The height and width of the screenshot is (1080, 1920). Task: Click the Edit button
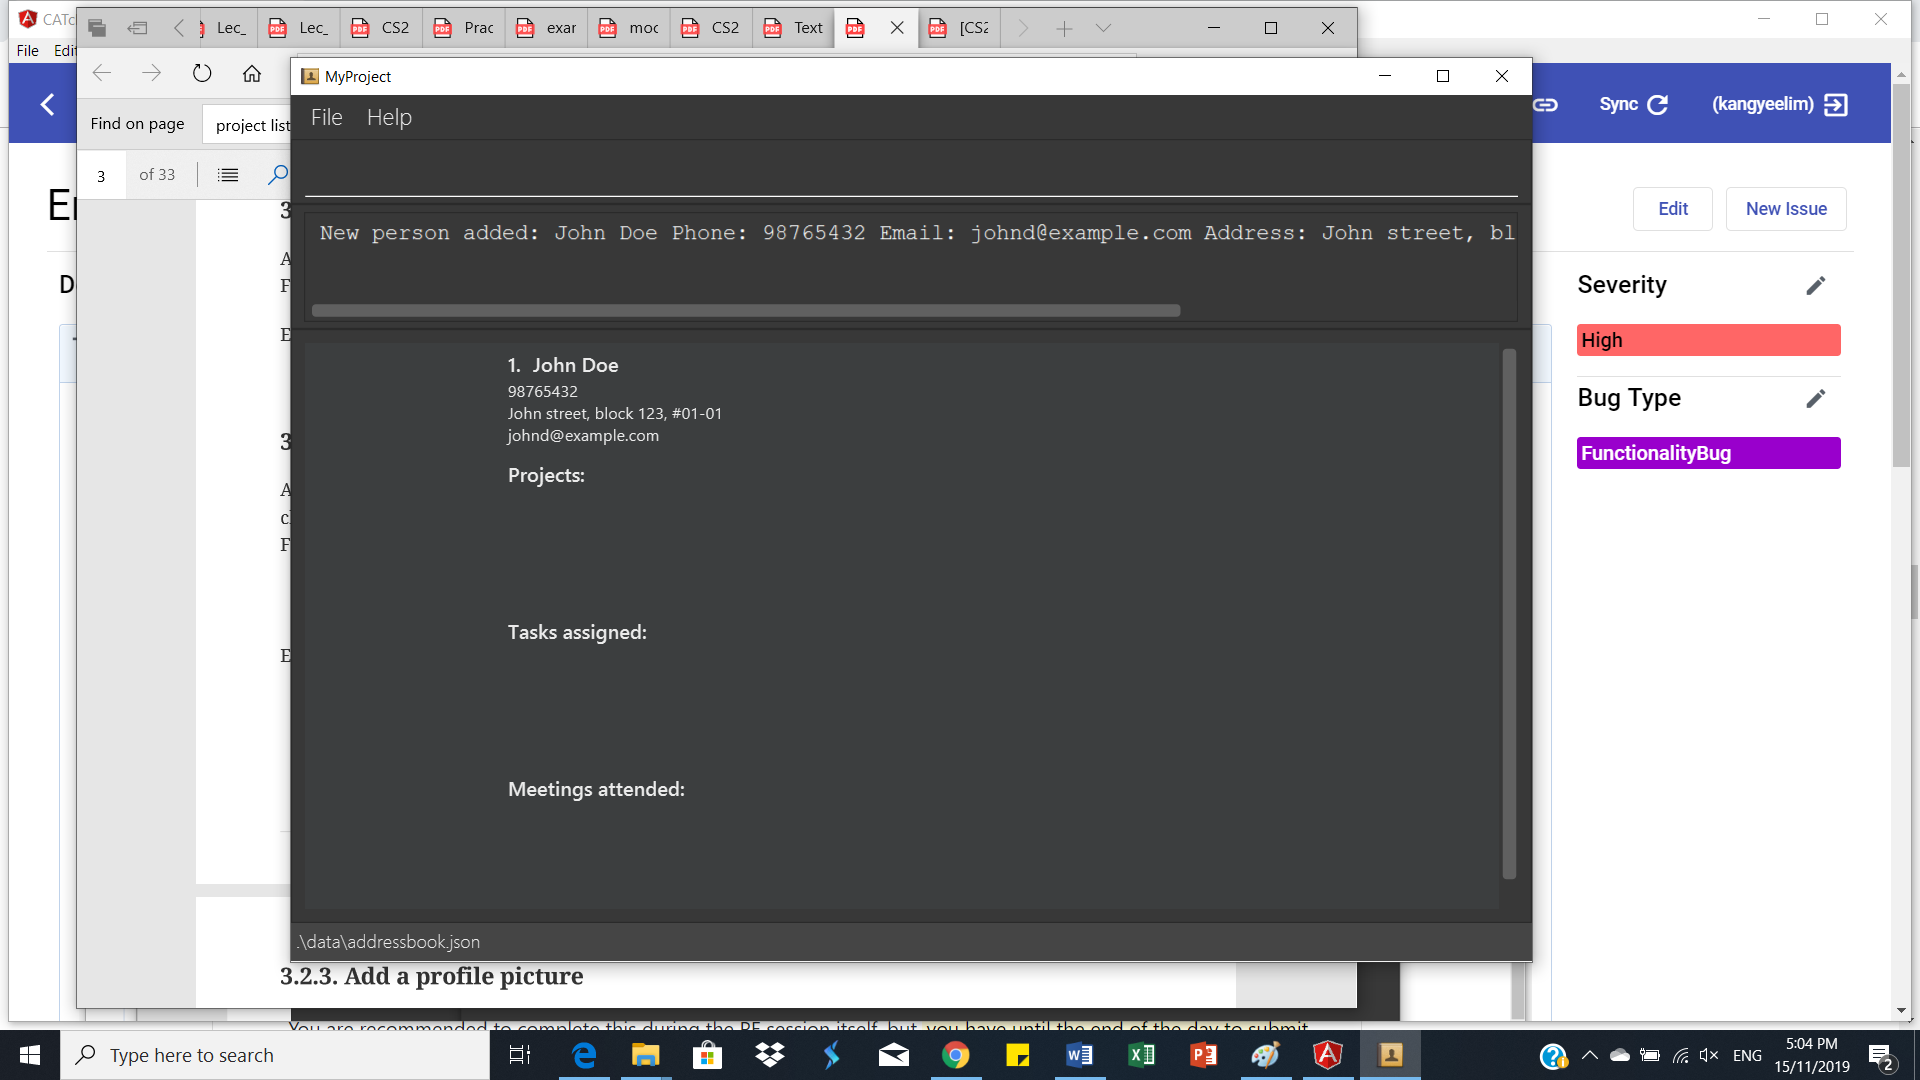pyautogui.click(x=1672, y=209)
